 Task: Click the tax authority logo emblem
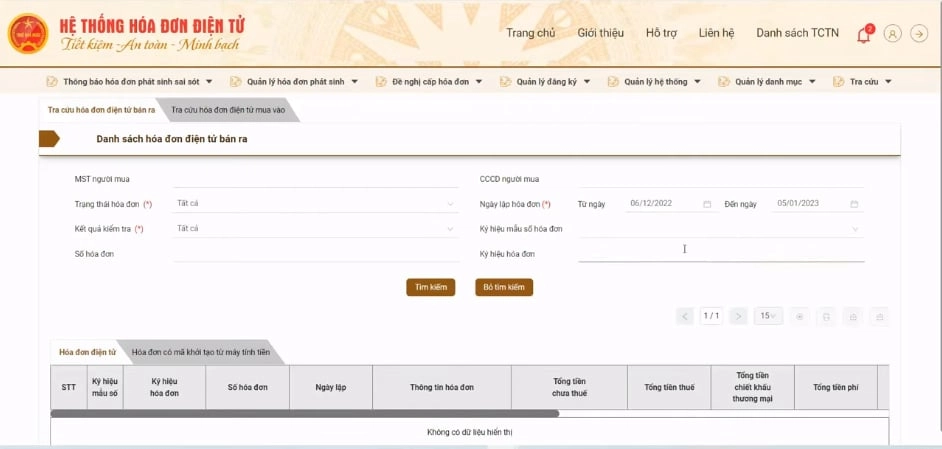click(x=27, y=33)
